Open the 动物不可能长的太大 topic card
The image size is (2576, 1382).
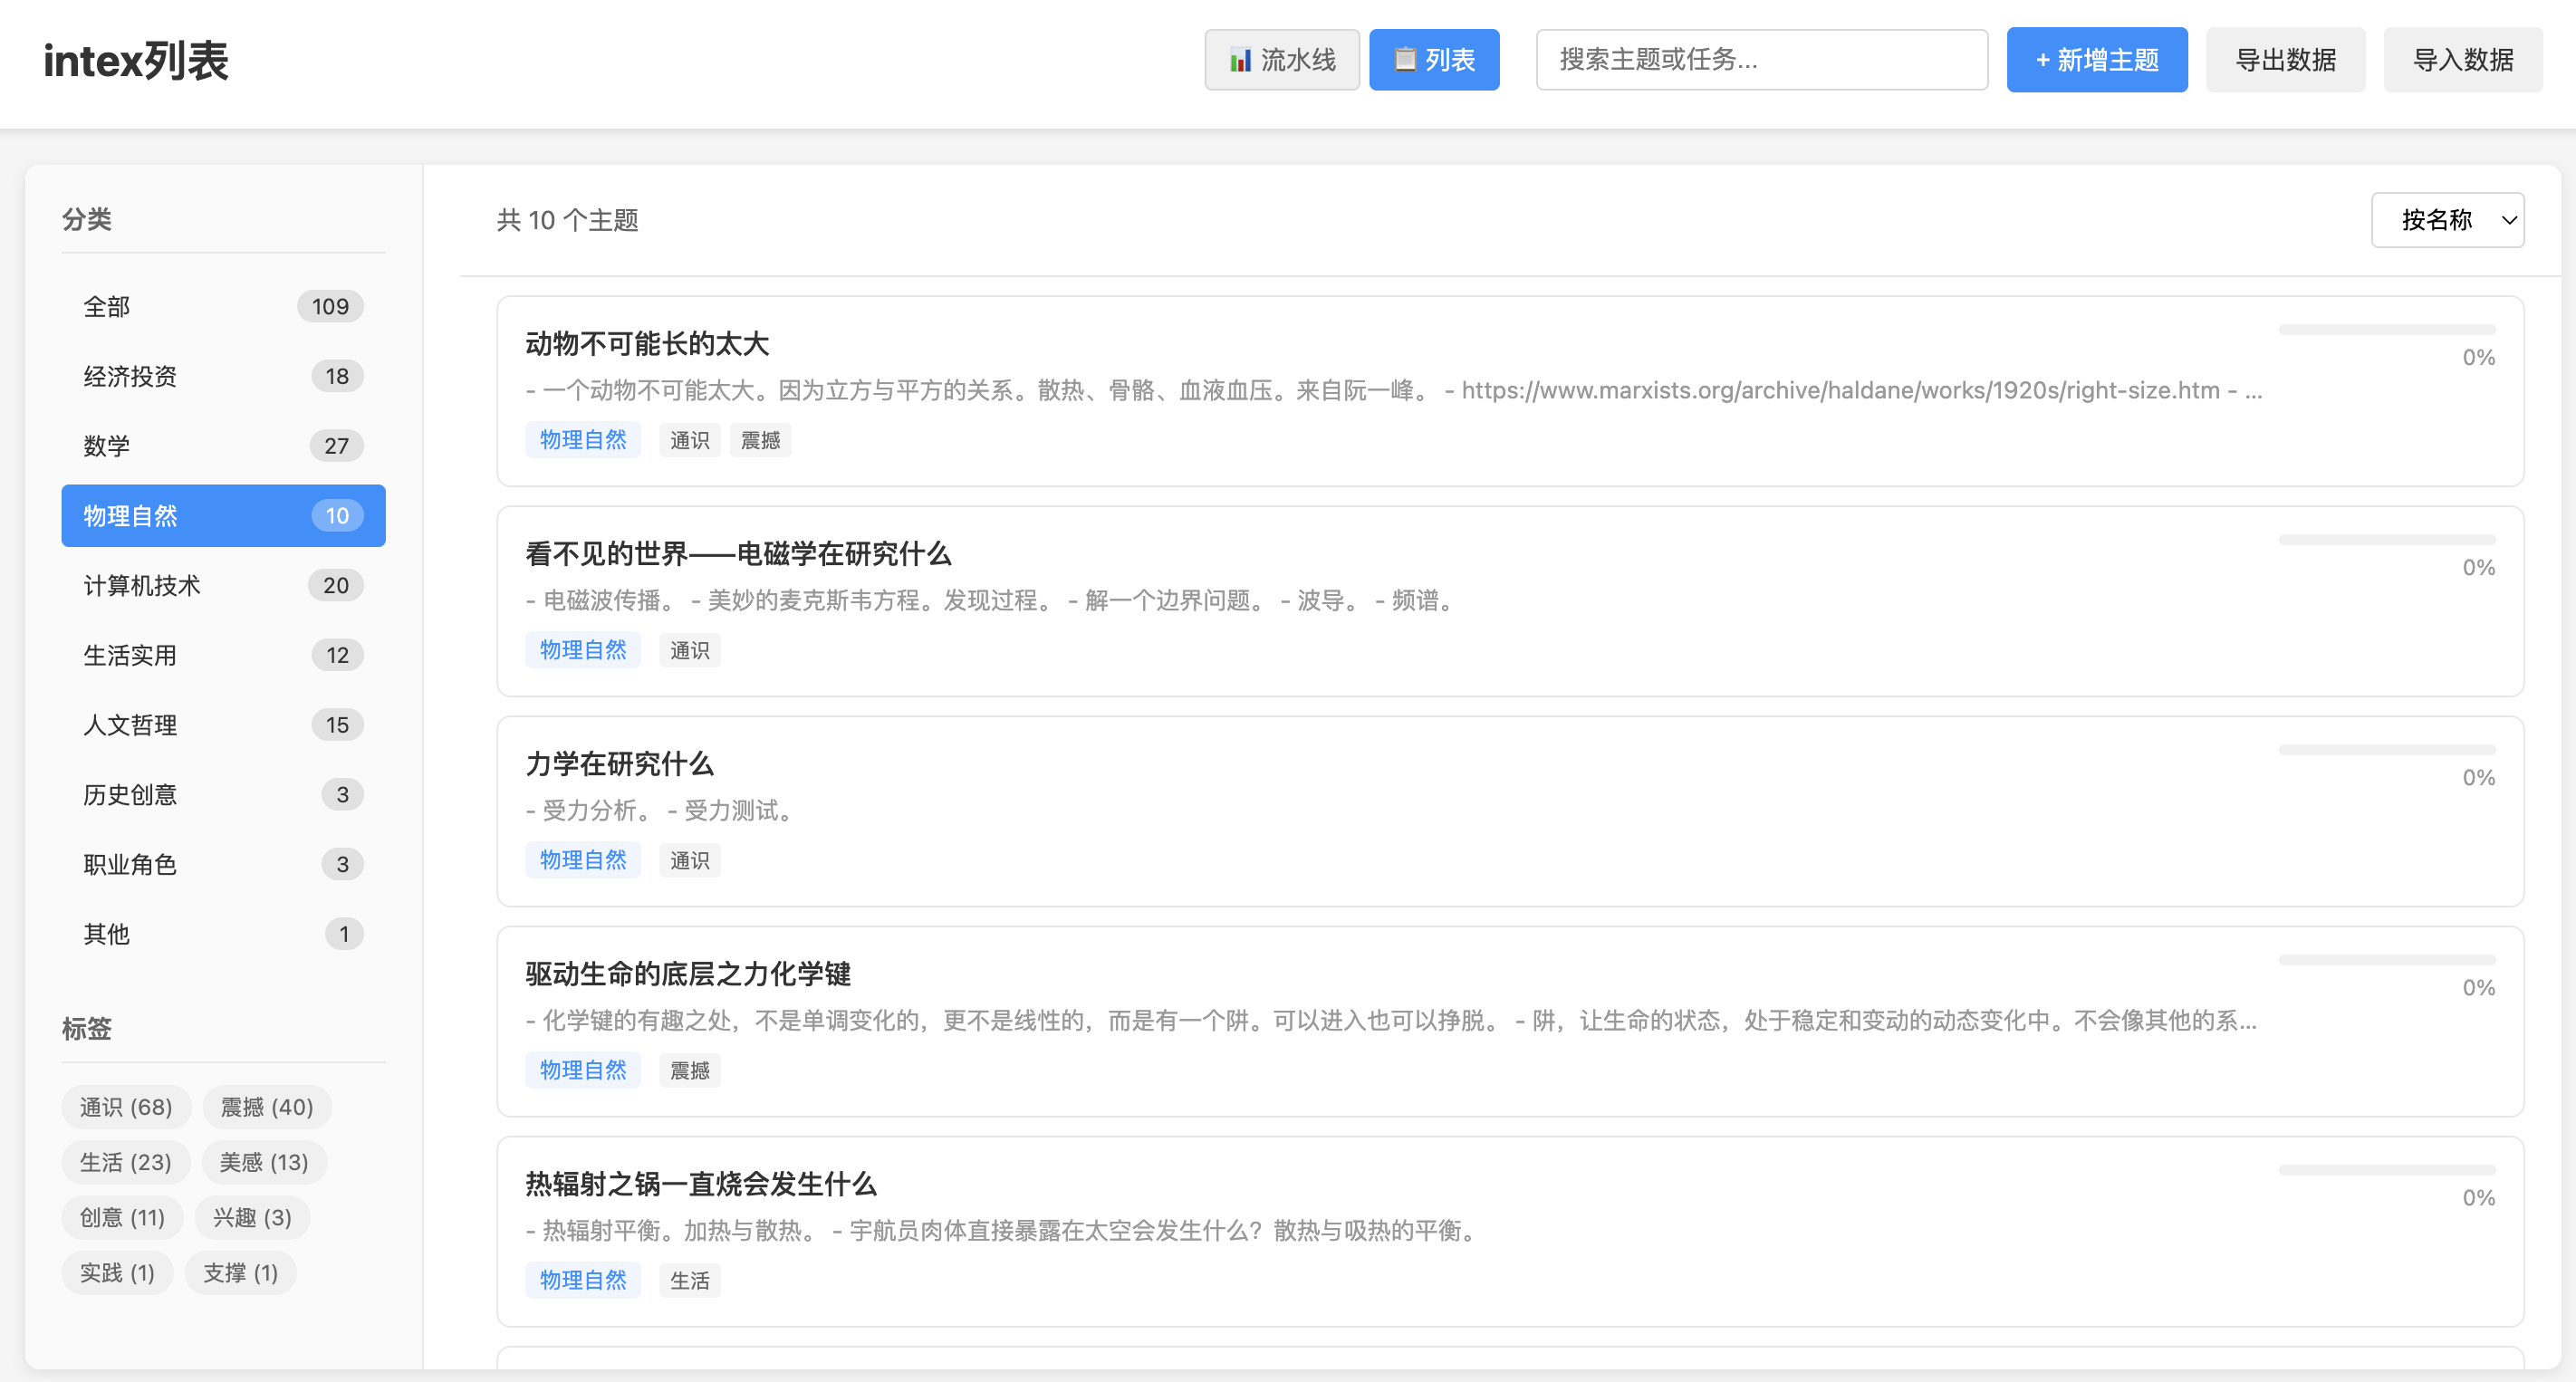[647, 344]
